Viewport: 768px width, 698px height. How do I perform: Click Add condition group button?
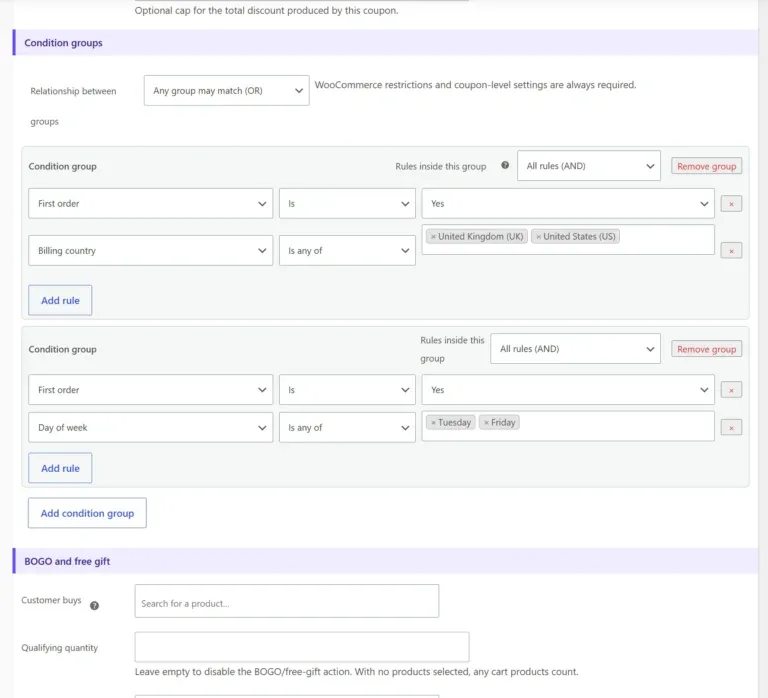[87, 513]
